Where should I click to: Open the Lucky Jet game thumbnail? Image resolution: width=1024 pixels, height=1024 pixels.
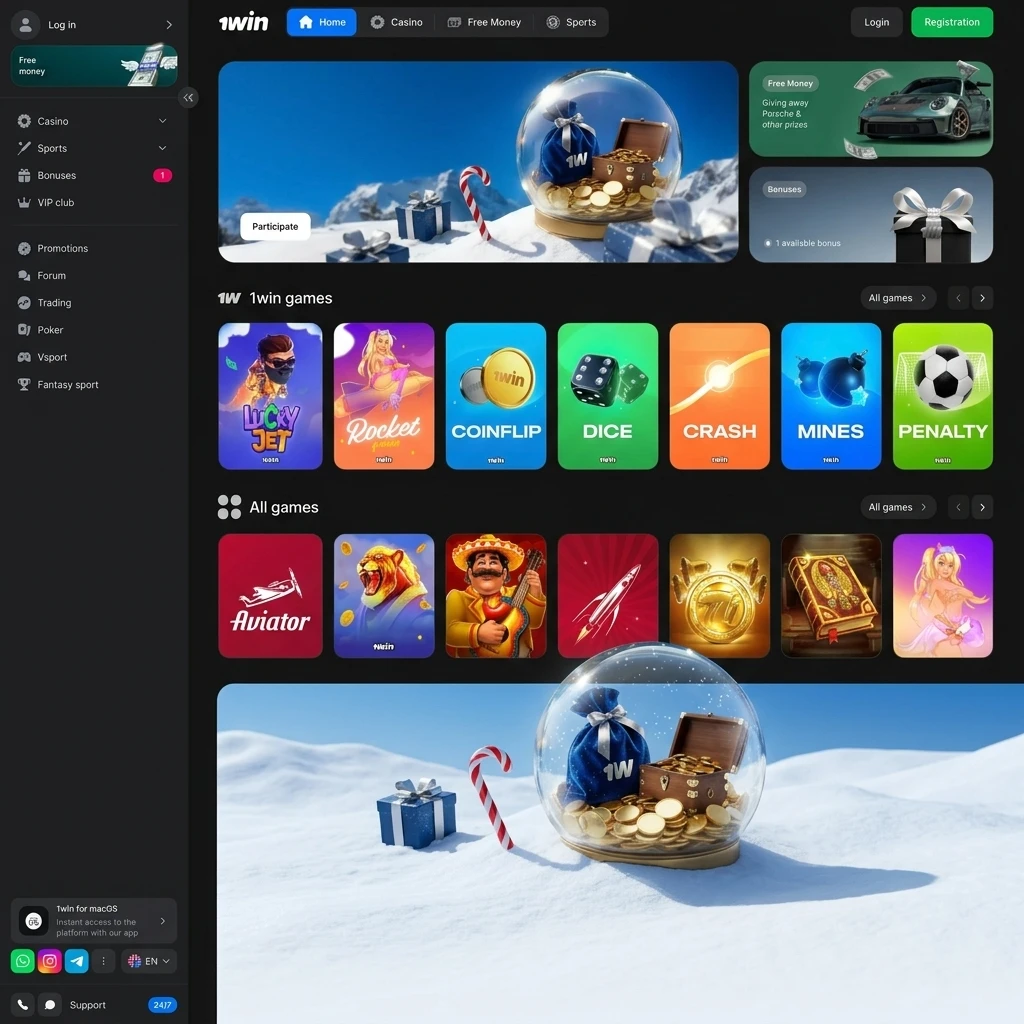270,396
